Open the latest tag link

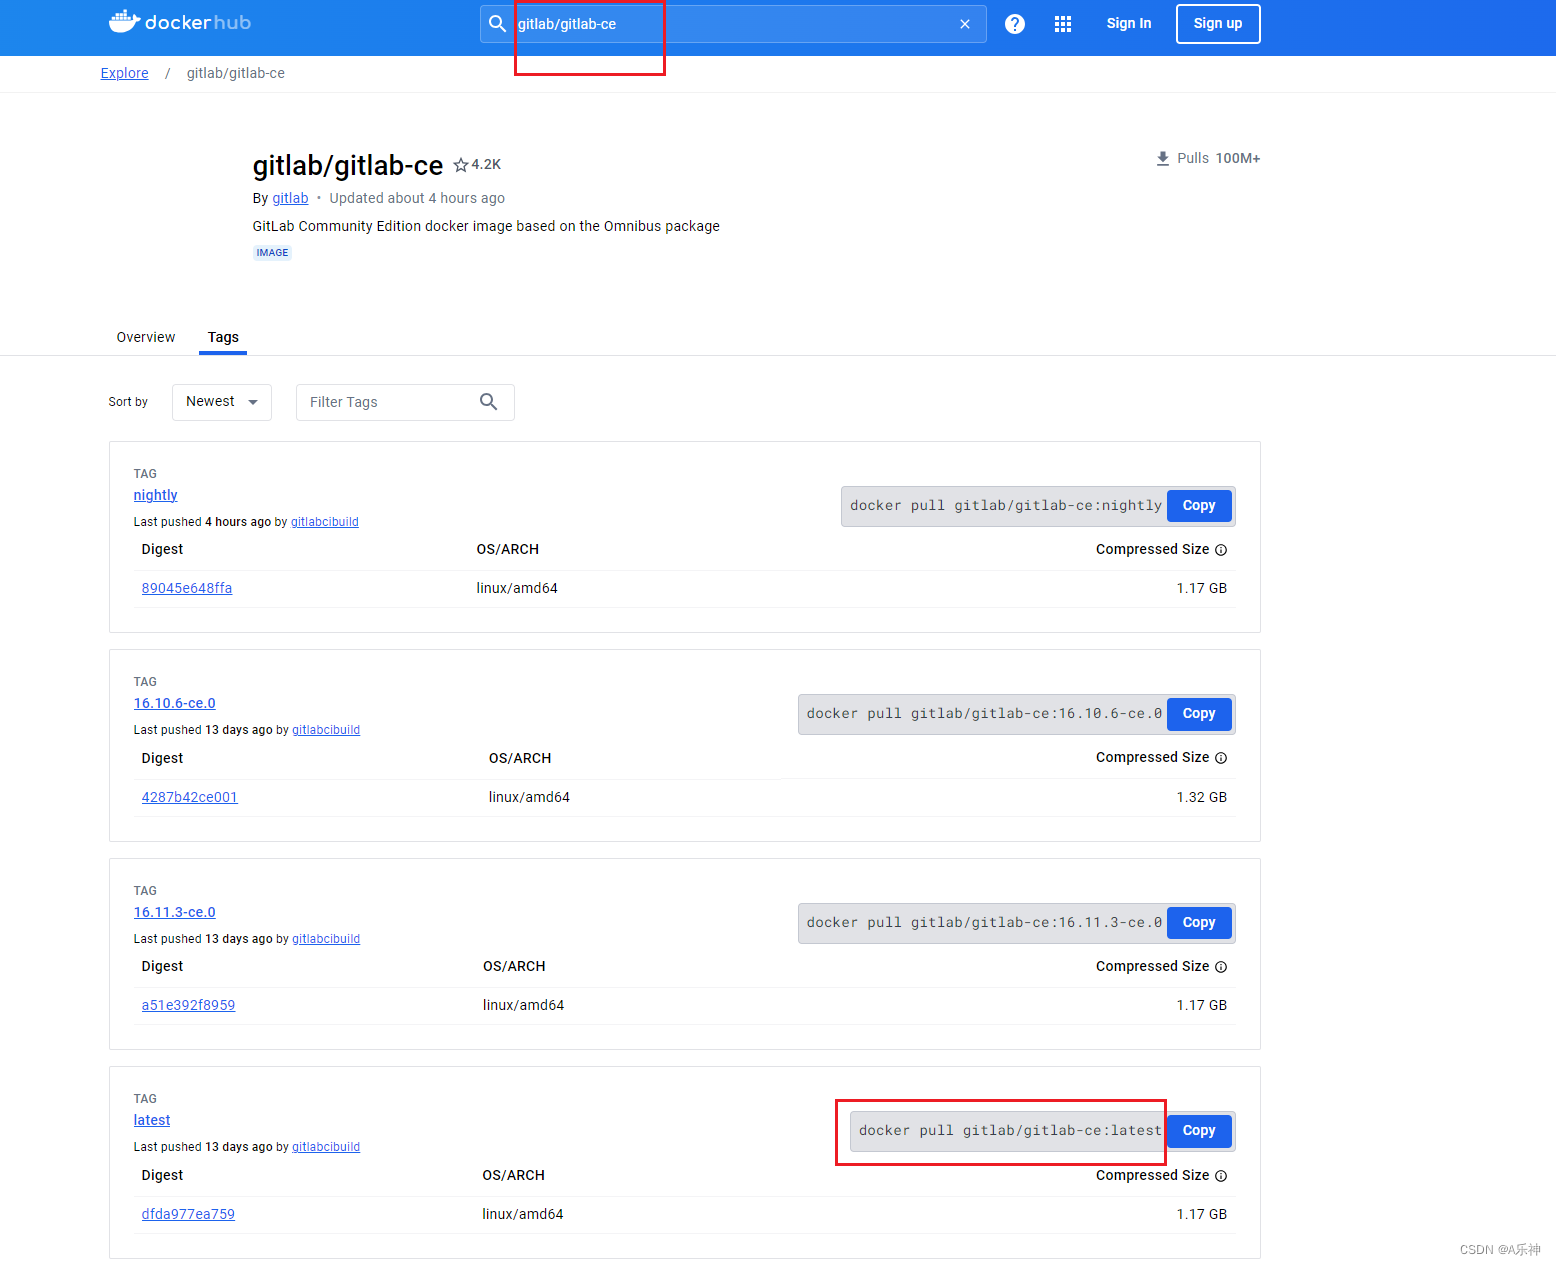[x=152, y=1120]
